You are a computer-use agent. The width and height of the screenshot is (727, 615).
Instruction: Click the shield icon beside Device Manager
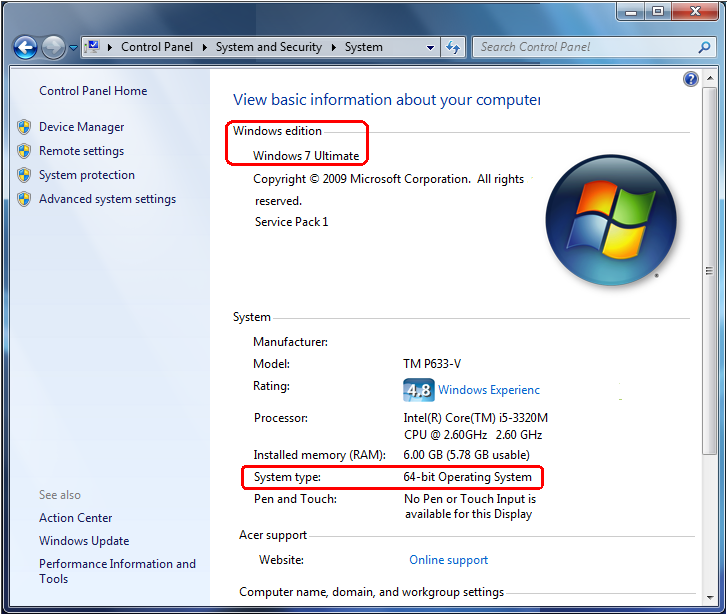click(24, 127)
